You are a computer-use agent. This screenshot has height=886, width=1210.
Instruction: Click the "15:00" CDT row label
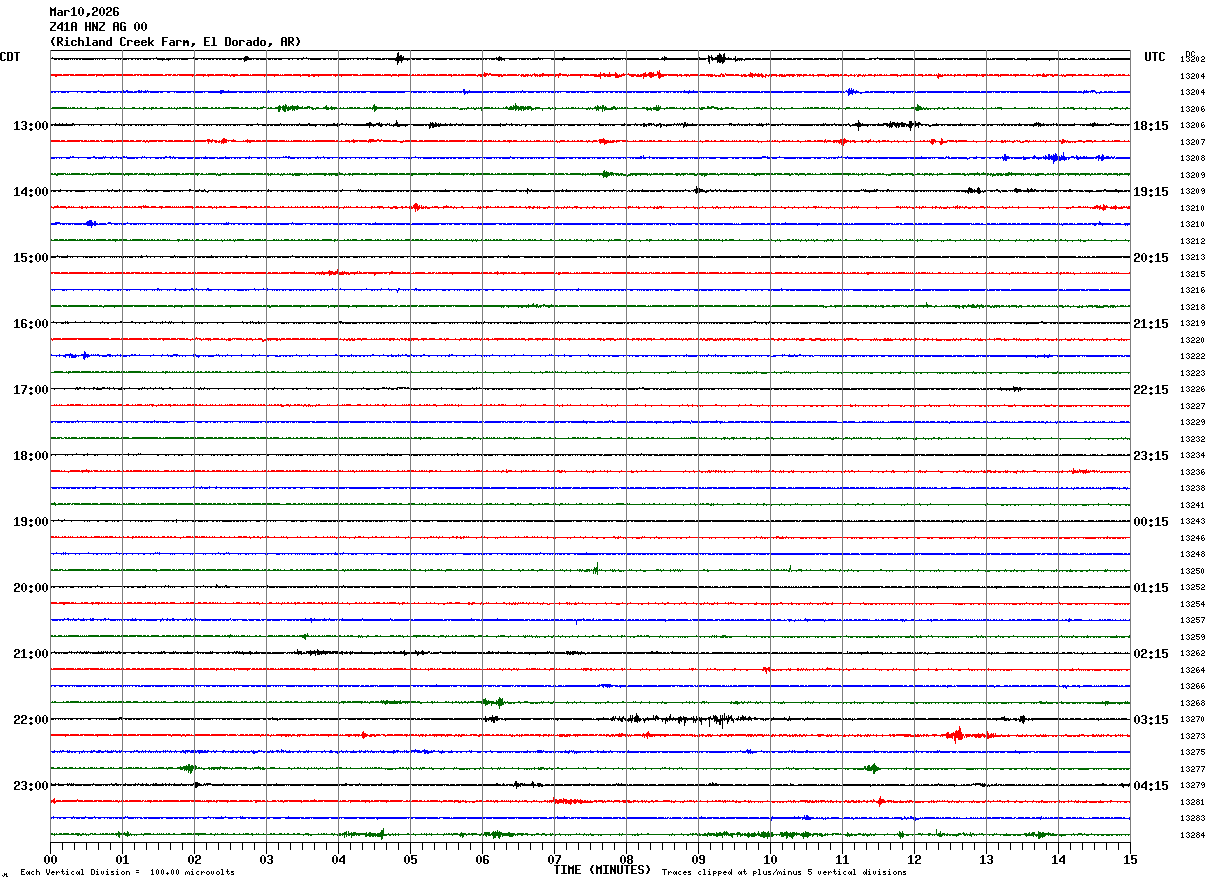30,258
